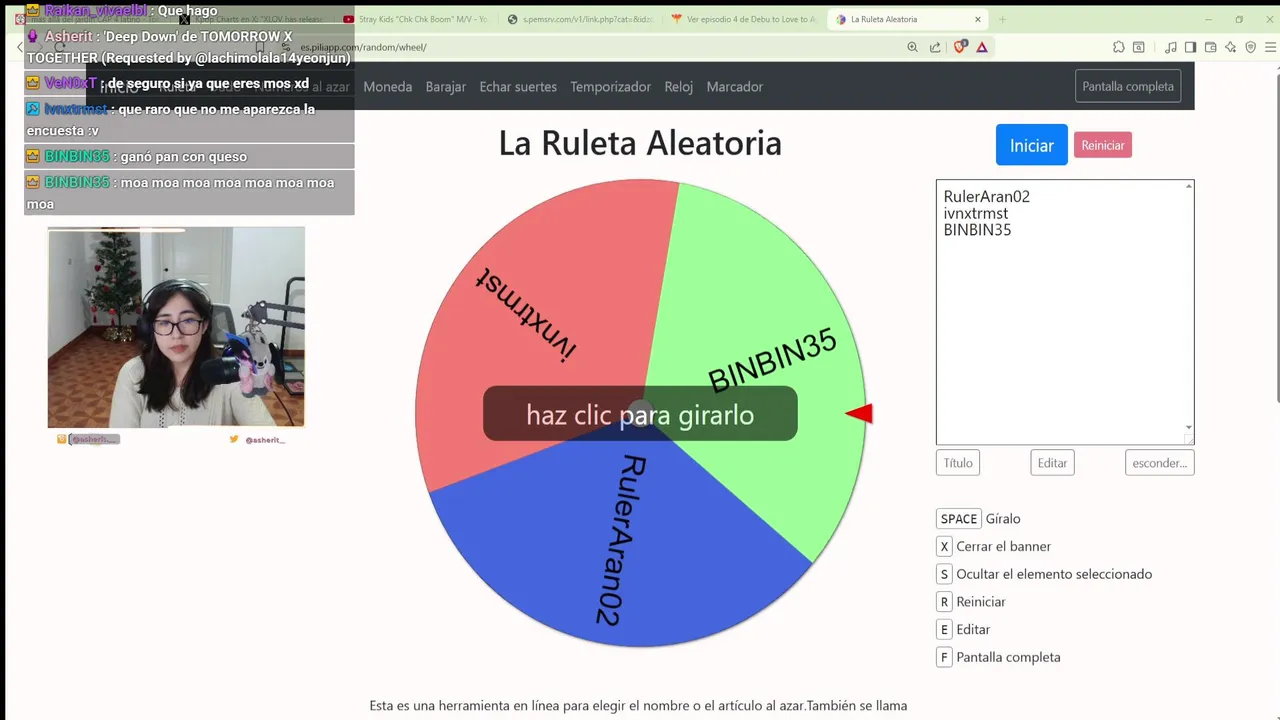Click the text area's scroll up arrow

(1189, 187)
